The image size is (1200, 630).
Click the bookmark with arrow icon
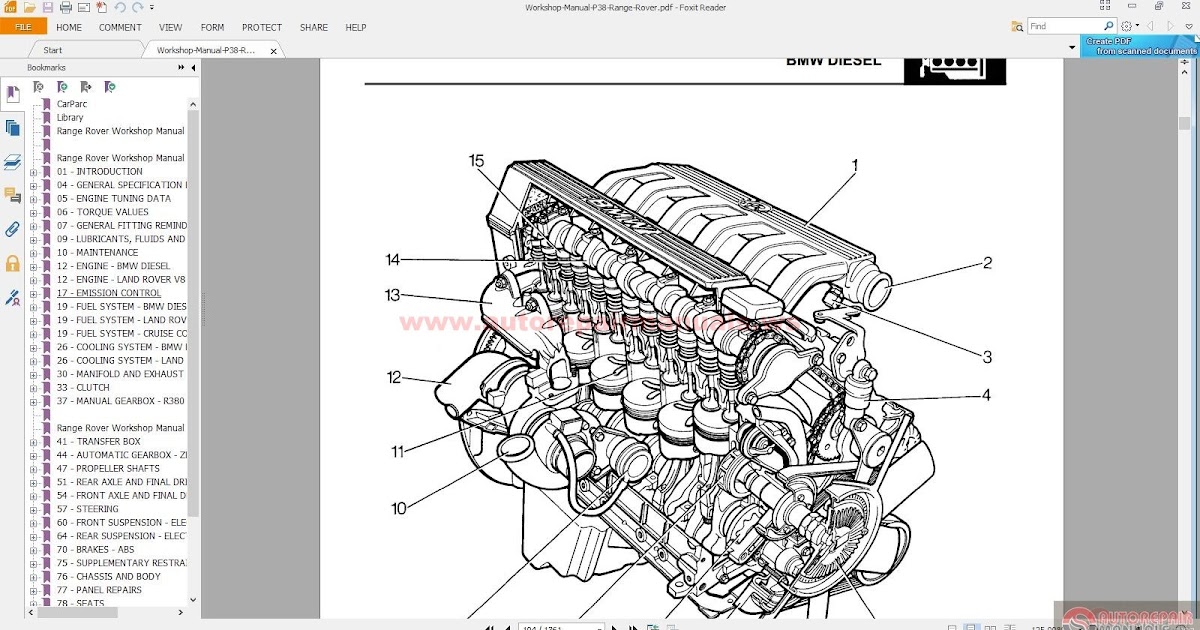[x=86, y=87]
